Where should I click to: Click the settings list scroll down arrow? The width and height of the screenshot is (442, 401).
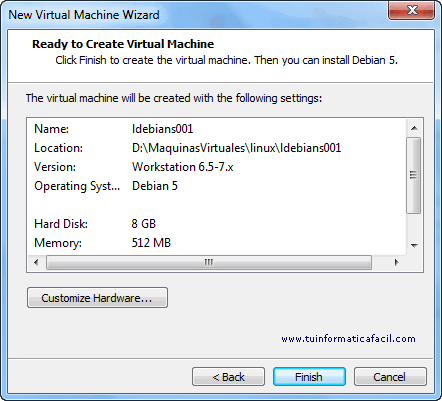414,246
